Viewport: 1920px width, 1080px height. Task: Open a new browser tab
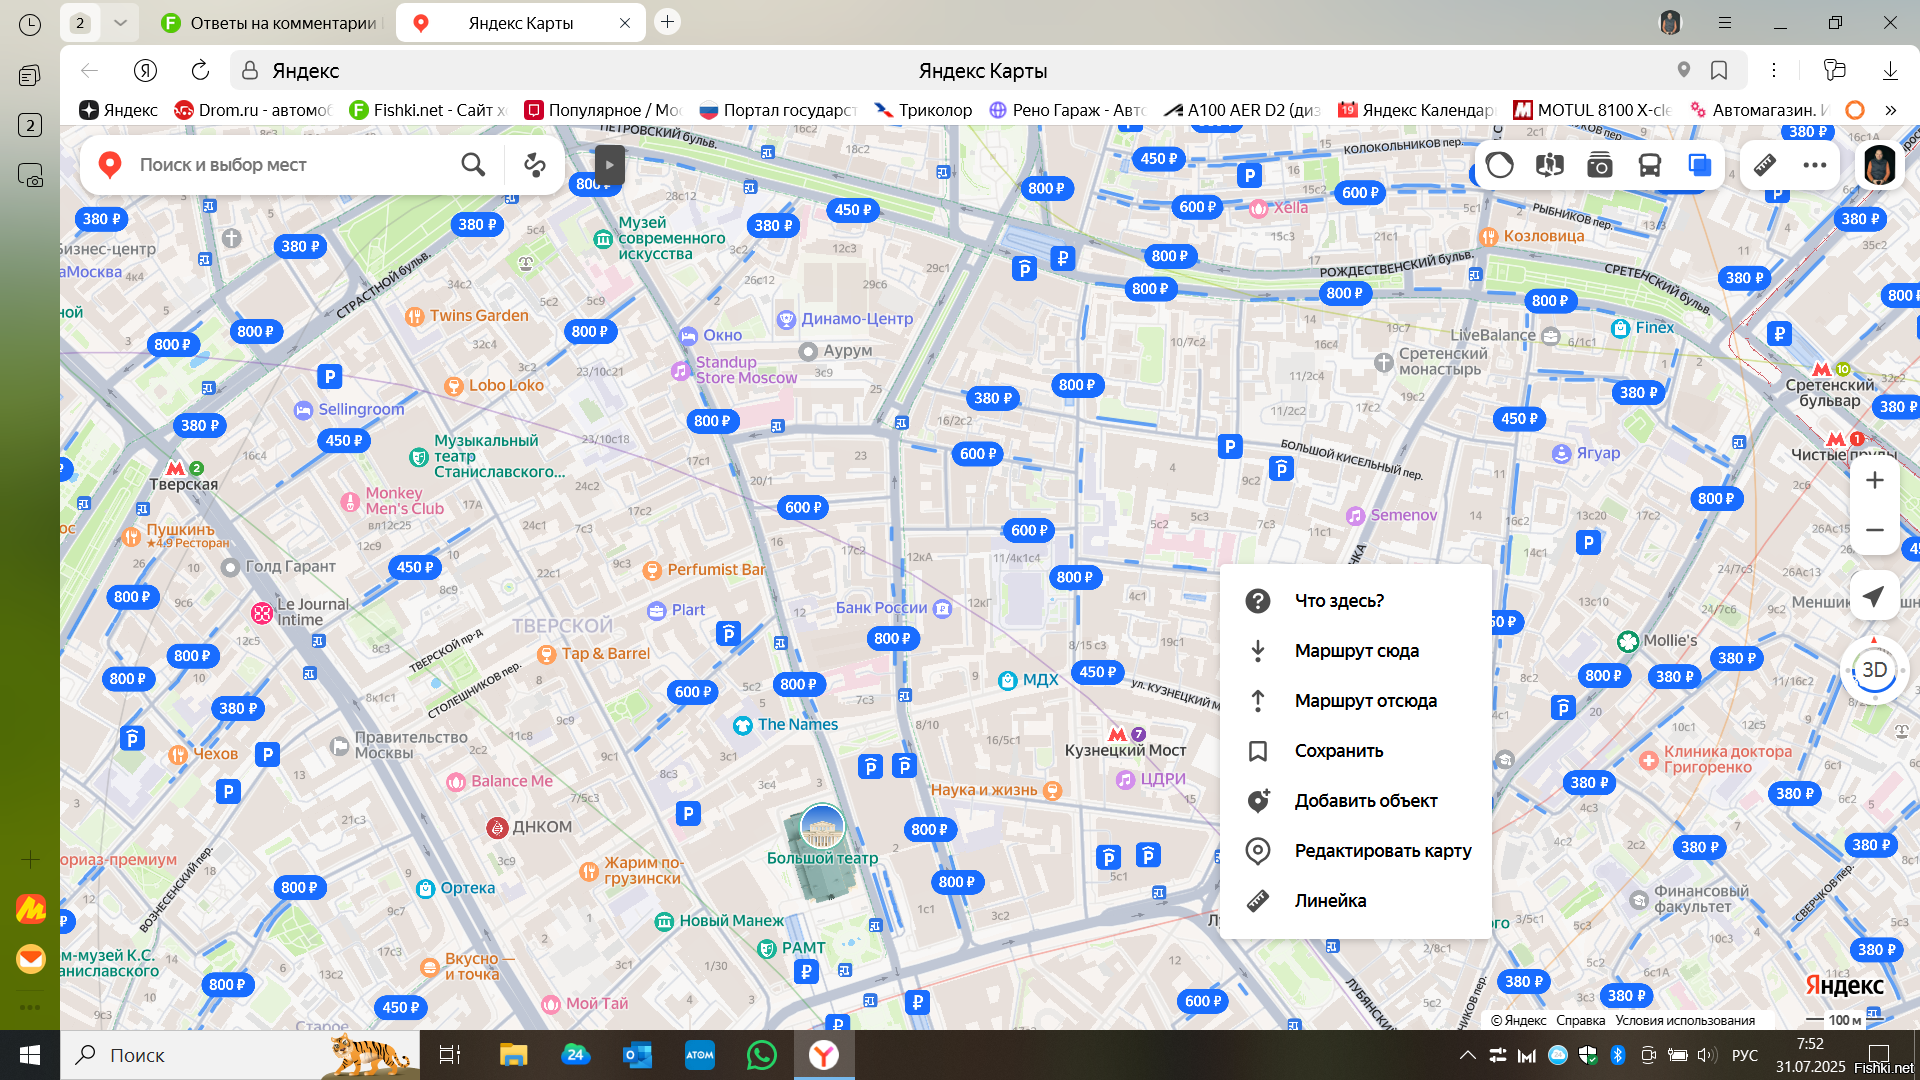click(667, 22)
